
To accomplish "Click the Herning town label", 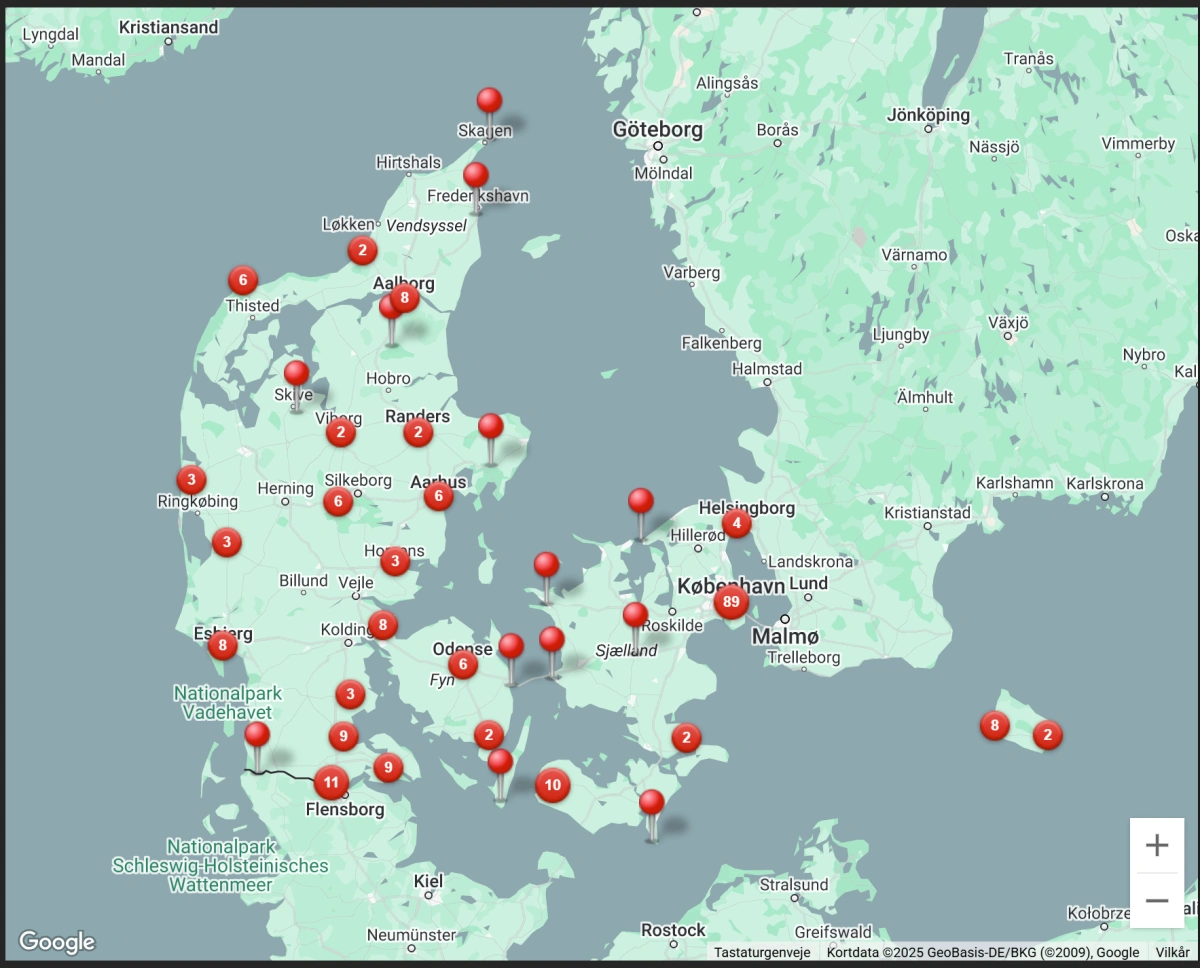I will (x=286, y=488).
